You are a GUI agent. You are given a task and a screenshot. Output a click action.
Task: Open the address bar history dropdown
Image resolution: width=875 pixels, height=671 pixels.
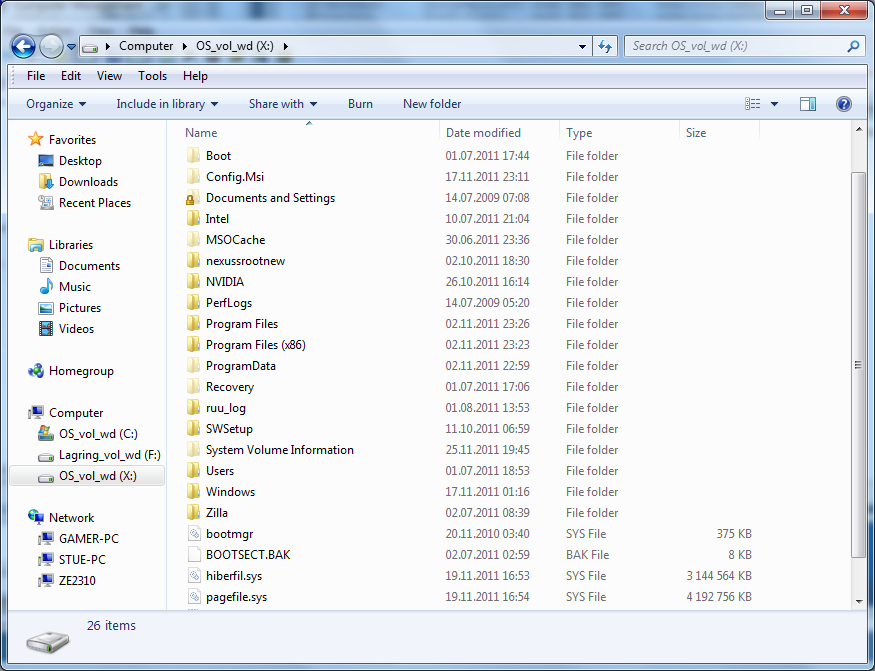click(x=582, y=46)
